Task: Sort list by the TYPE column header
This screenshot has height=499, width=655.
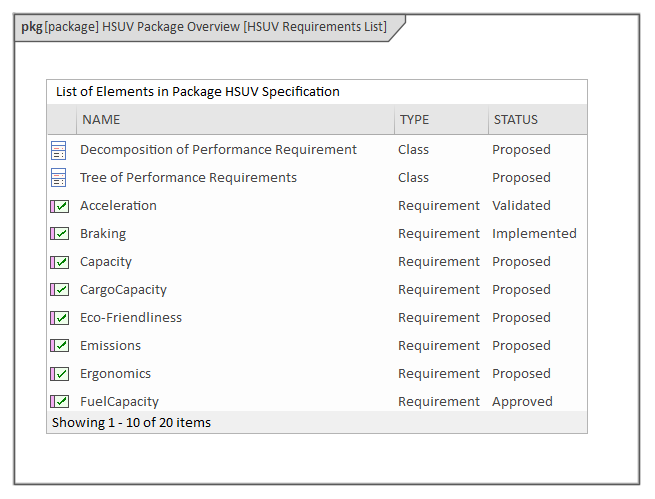Action: click(414, 120)
